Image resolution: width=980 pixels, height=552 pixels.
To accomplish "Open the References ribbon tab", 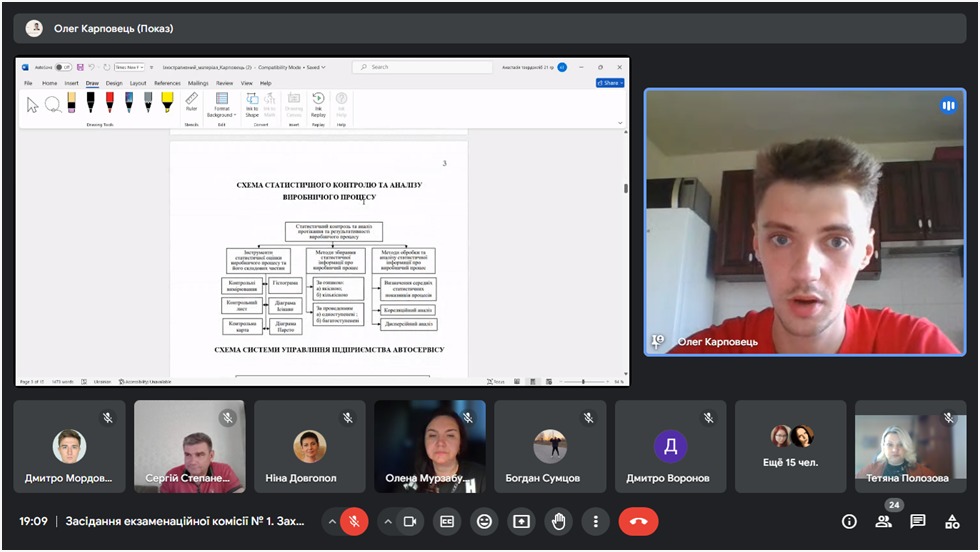I will coord(167,83).
